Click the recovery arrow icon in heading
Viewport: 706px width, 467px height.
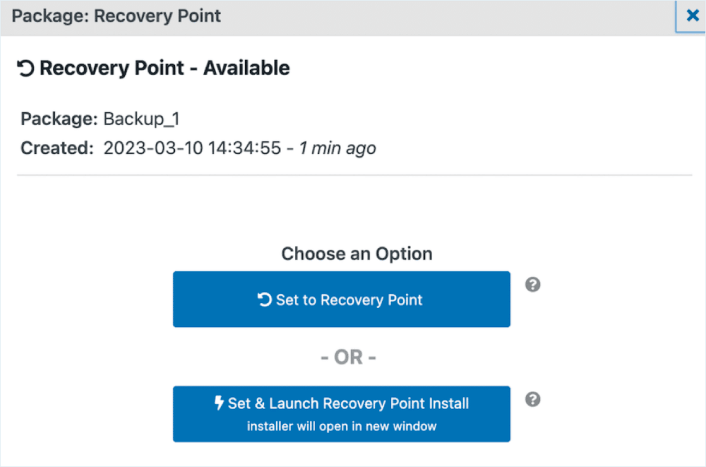click(x=26, y=68)
